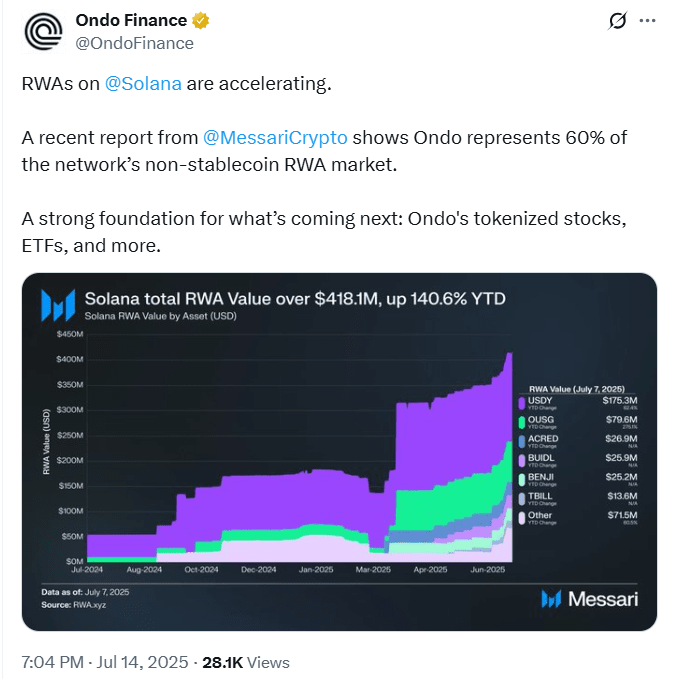Click the Messari logo beside the chart title
The height and width of the screenshot is (679, 673).
coord(58,305)
